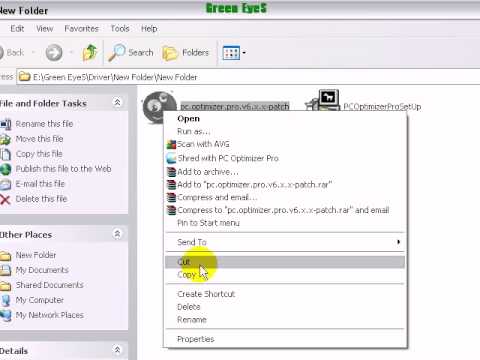The height and width of the screenshot is (360, 480).
Task: Open the Favorites menu
Action: tap(82, 29)
